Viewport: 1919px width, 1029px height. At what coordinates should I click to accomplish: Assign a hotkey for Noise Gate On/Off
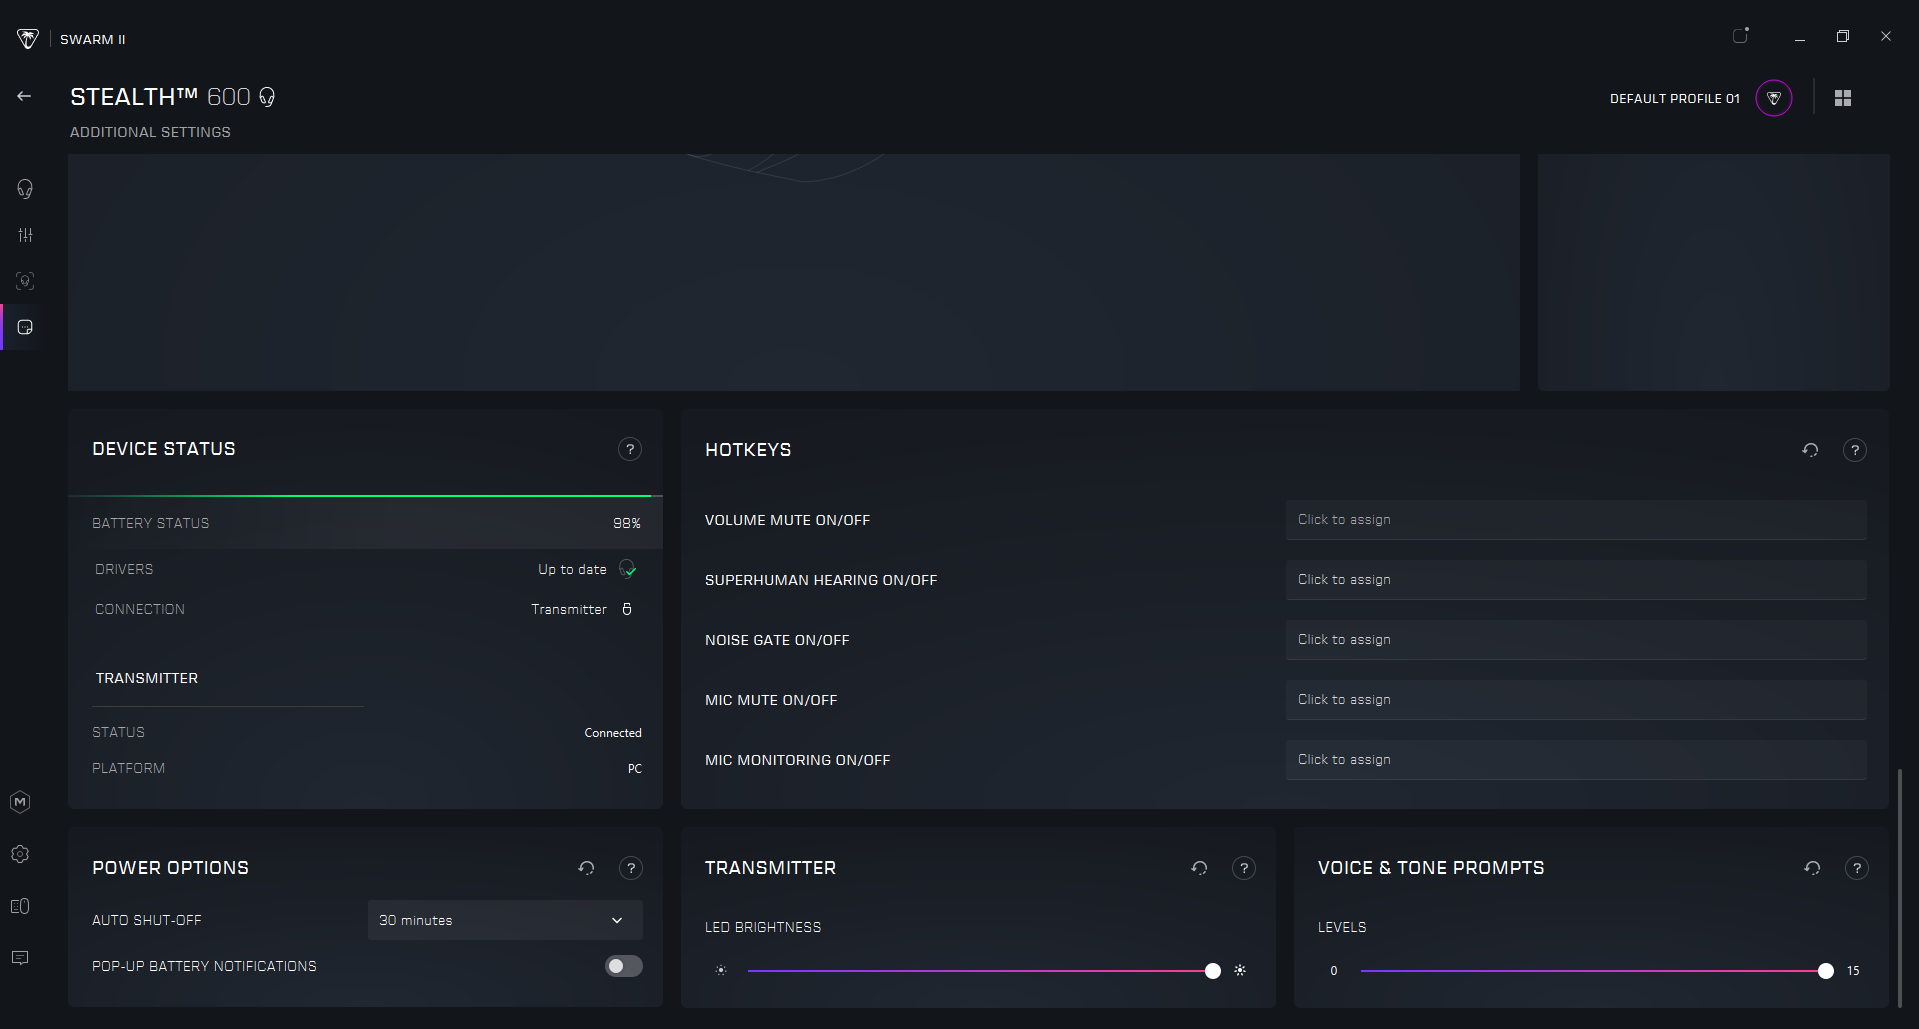tap(1576, 640)
